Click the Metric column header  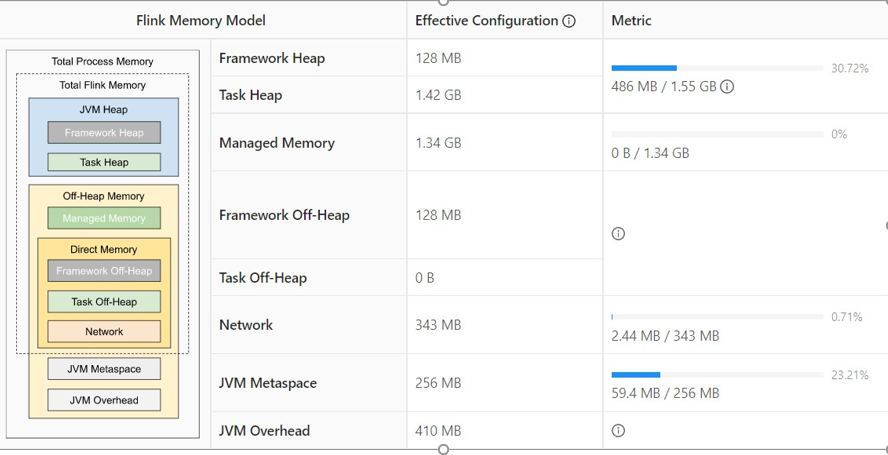[631, 21]
